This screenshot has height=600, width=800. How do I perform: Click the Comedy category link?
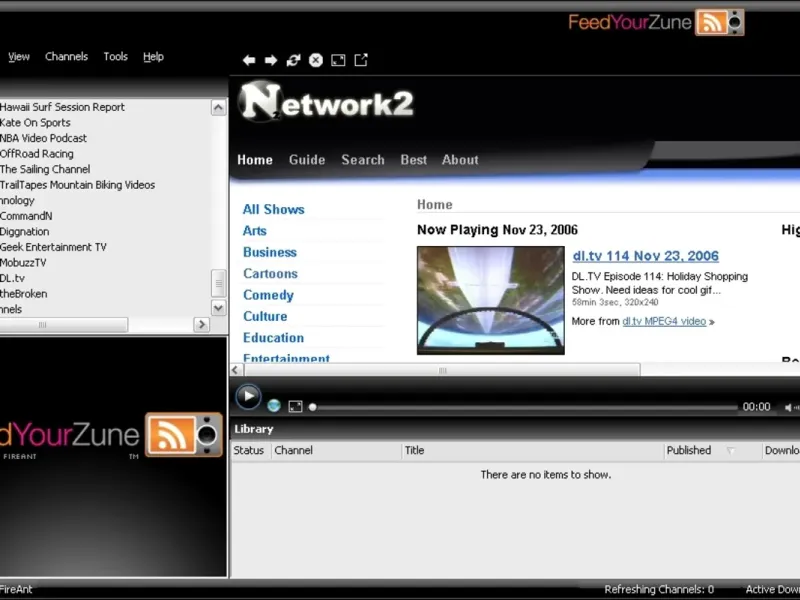tap(268, 295)
